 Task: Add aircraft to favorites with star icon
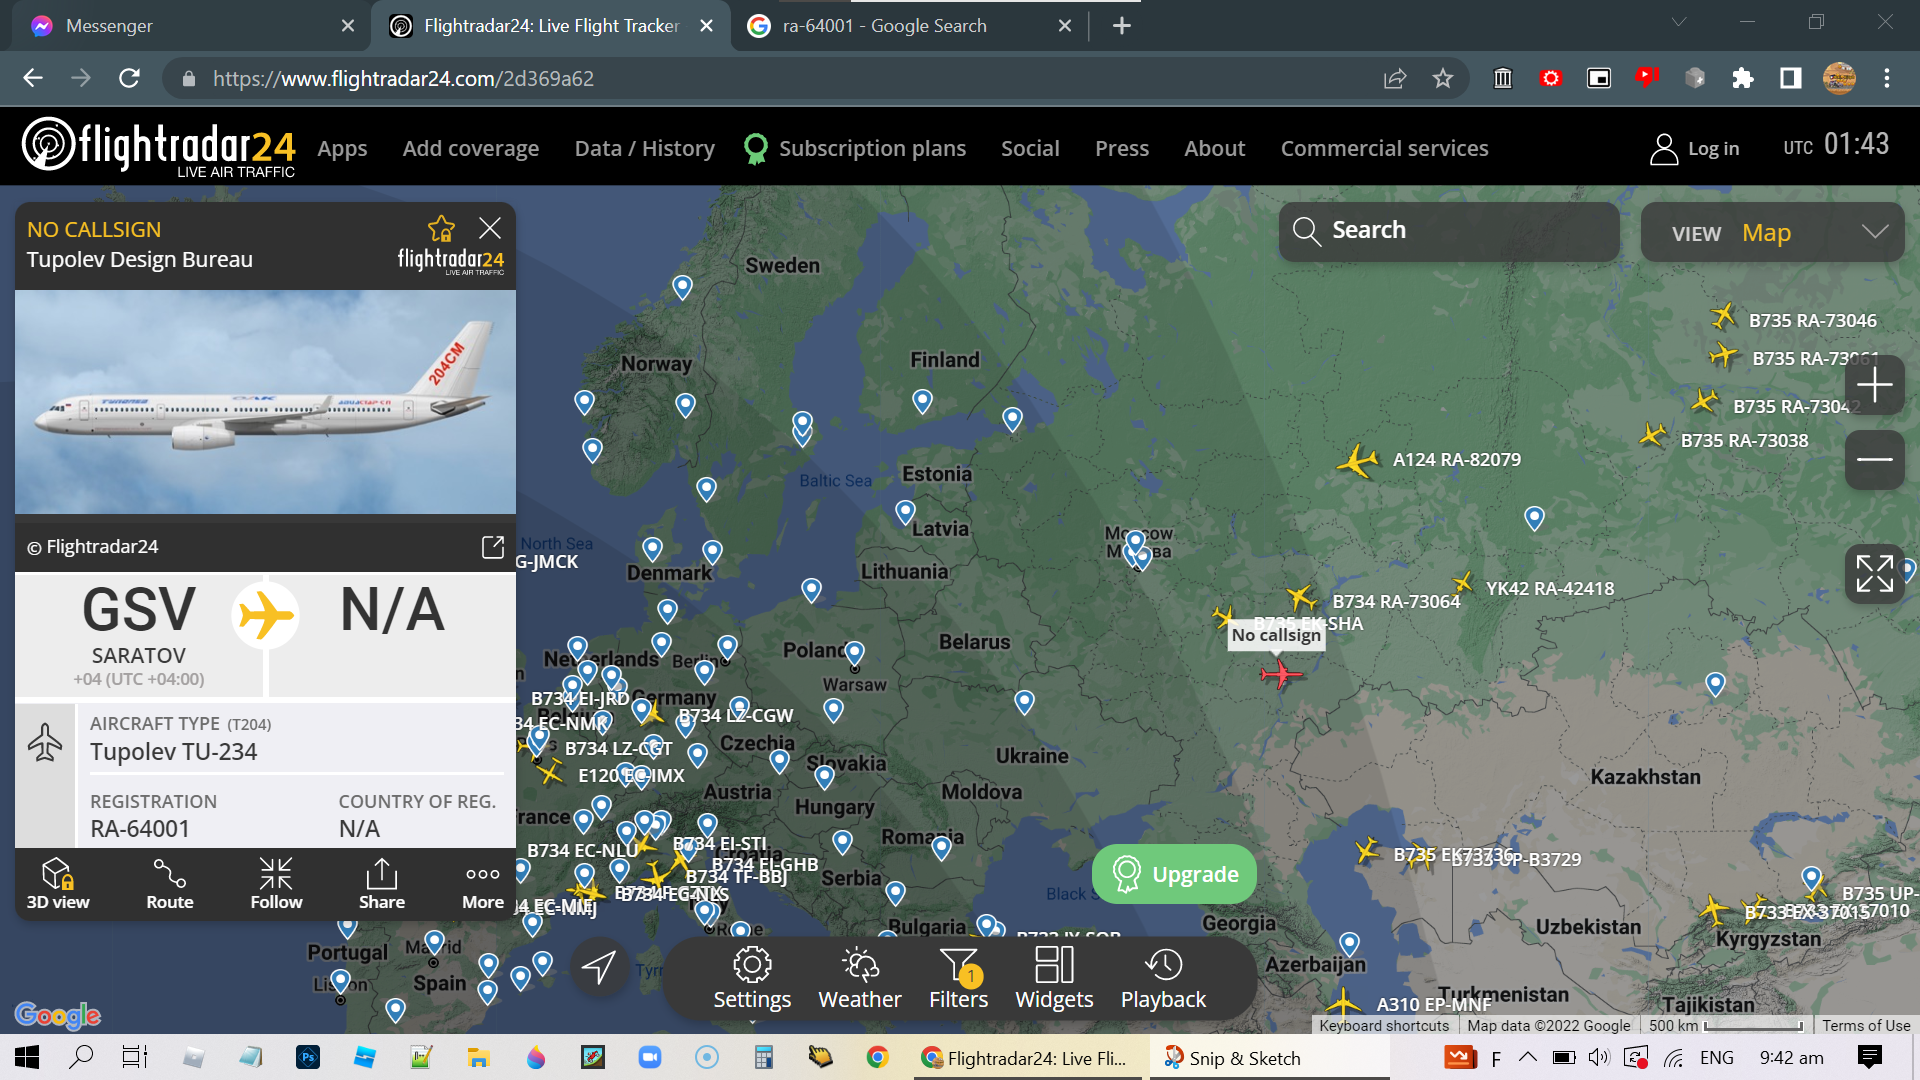coord(441,229)
